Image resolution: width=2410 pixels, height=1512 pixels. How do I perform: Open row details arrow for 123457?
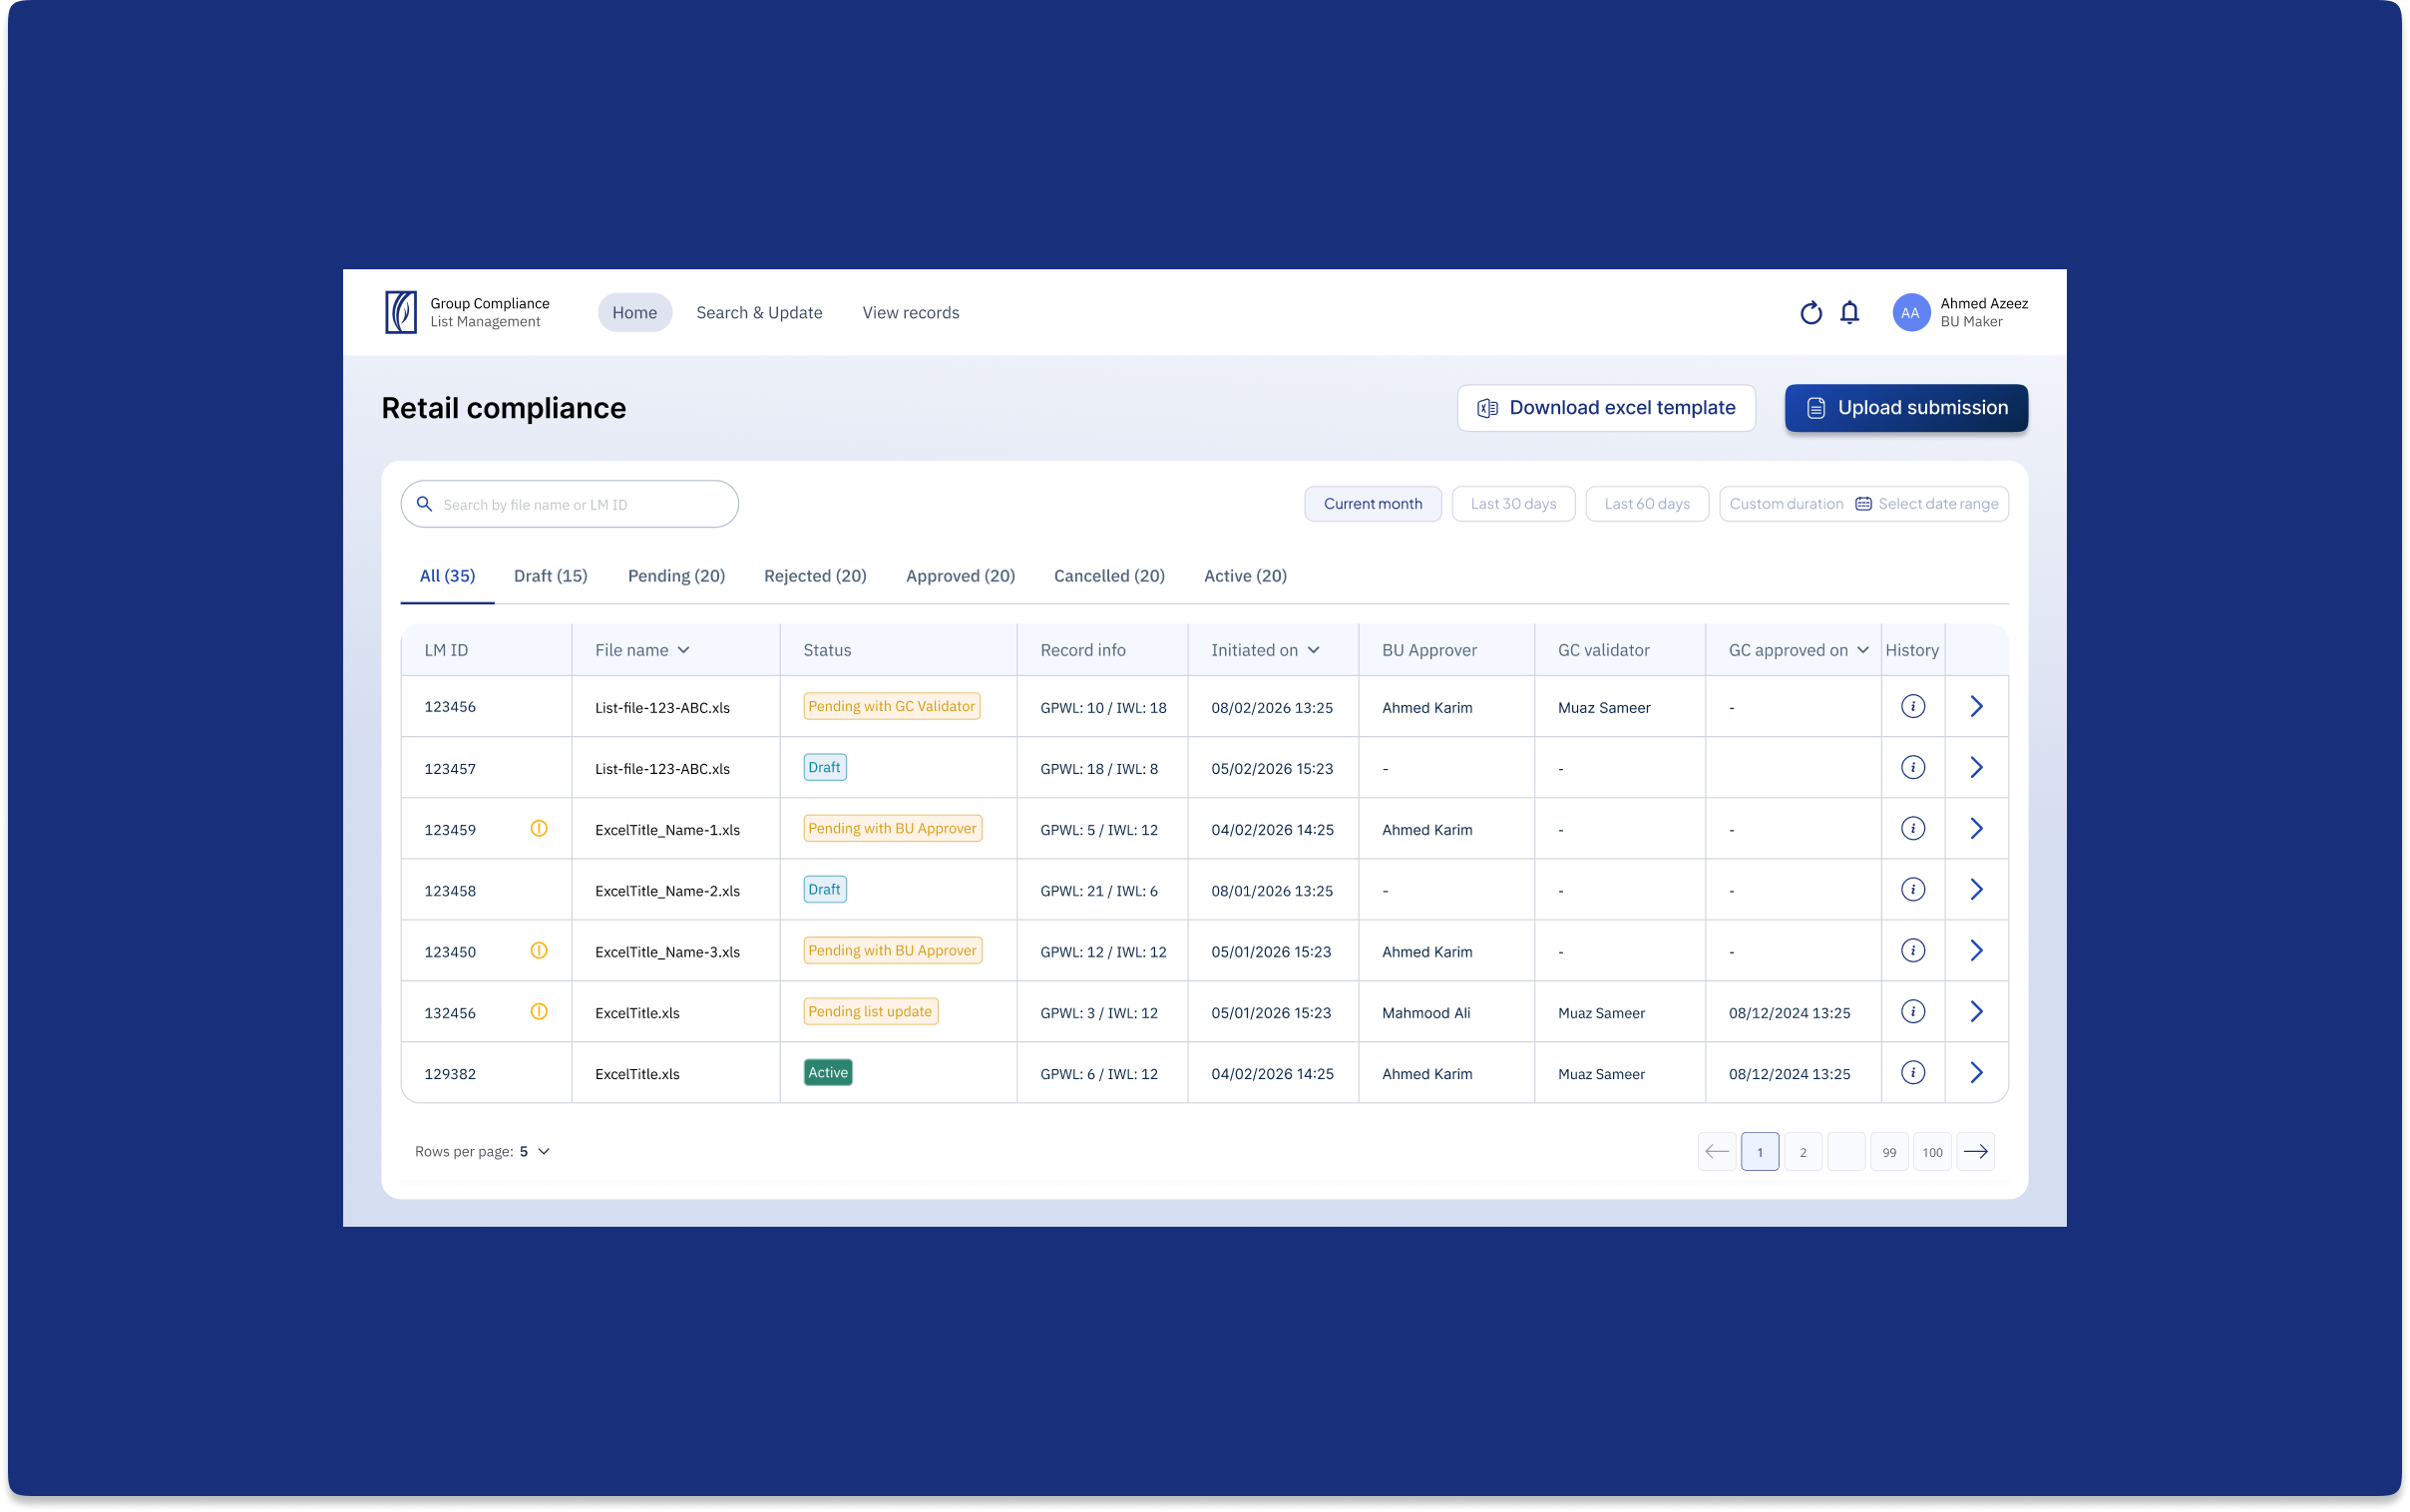click(1976, 768)
